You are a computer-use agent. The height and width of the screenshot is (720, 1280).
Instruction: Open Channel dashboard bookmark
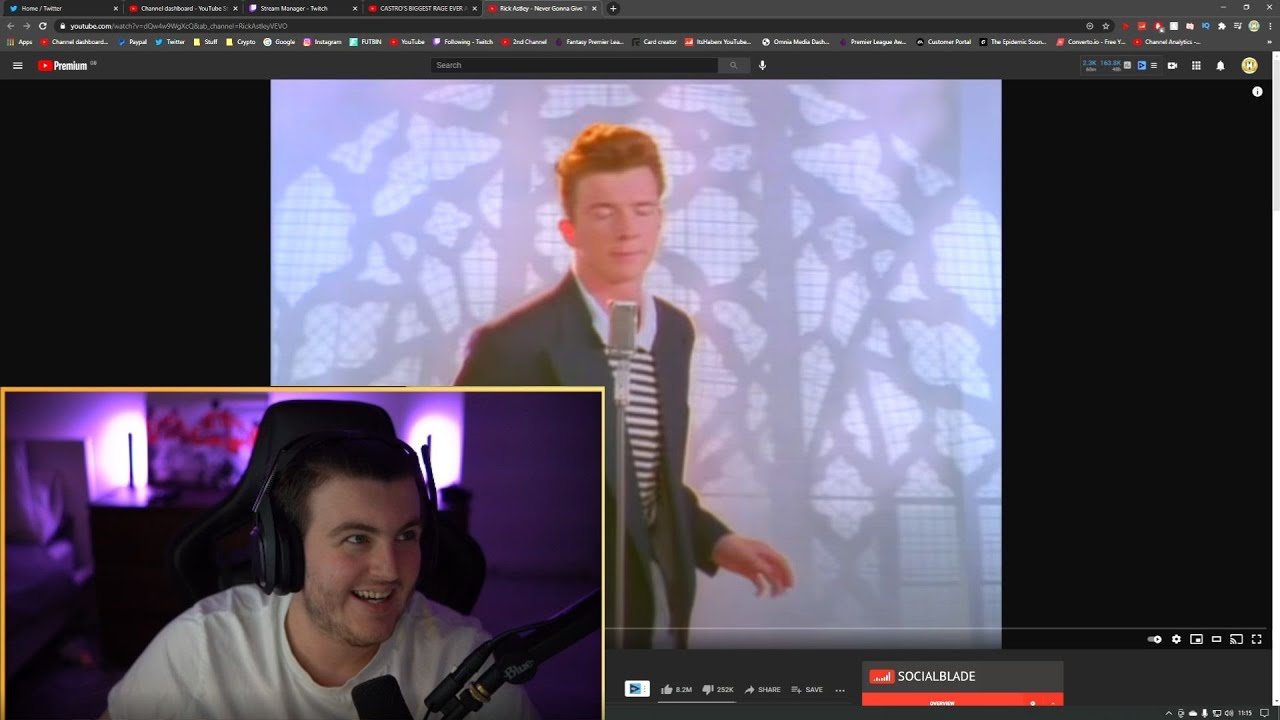pos(75,42)
